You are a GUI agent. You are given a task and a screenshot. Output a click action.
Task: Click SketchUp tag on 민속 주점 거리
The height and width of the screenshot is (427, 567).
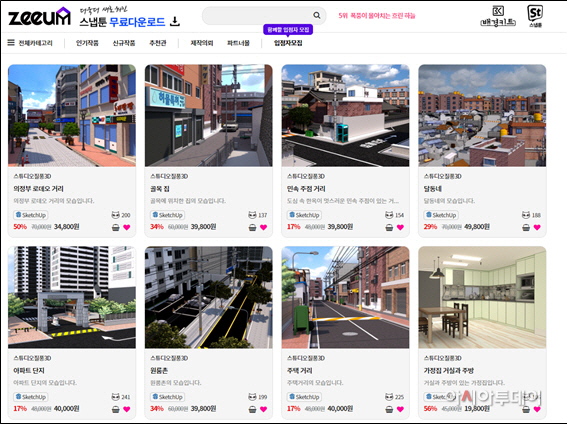tap(304, 215)
